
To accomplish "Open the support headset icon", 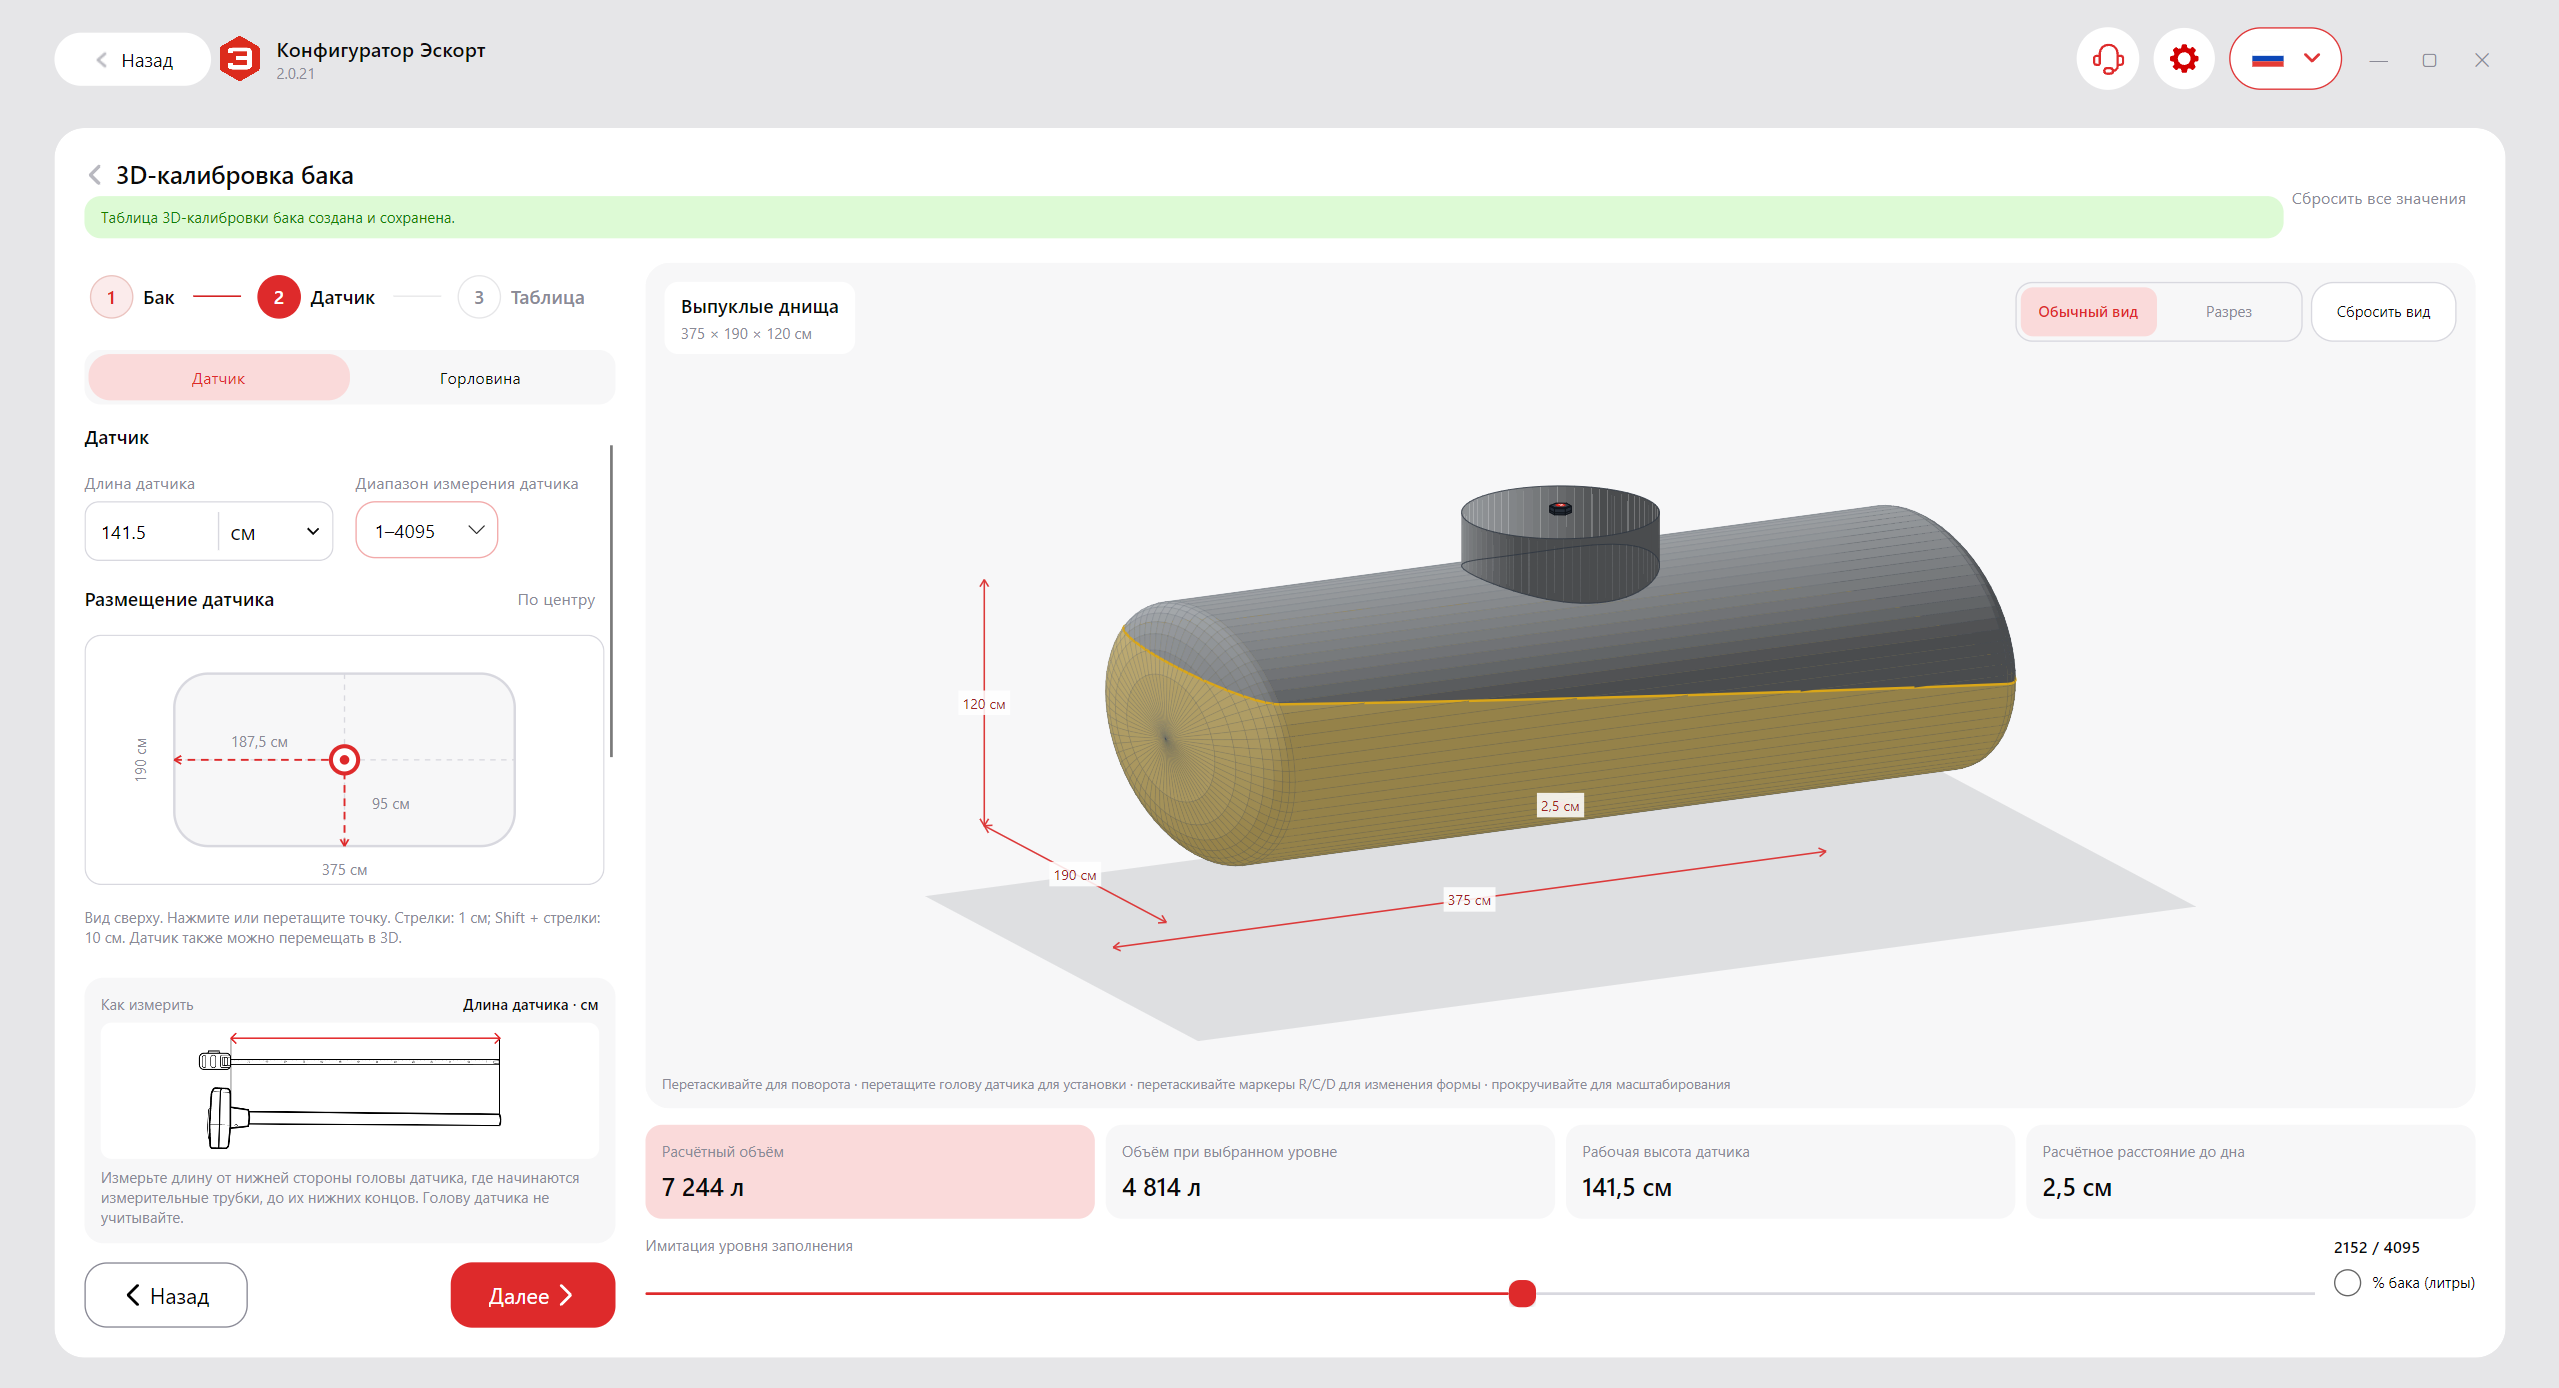I will pyautogui.click(x=2107, y=59).
